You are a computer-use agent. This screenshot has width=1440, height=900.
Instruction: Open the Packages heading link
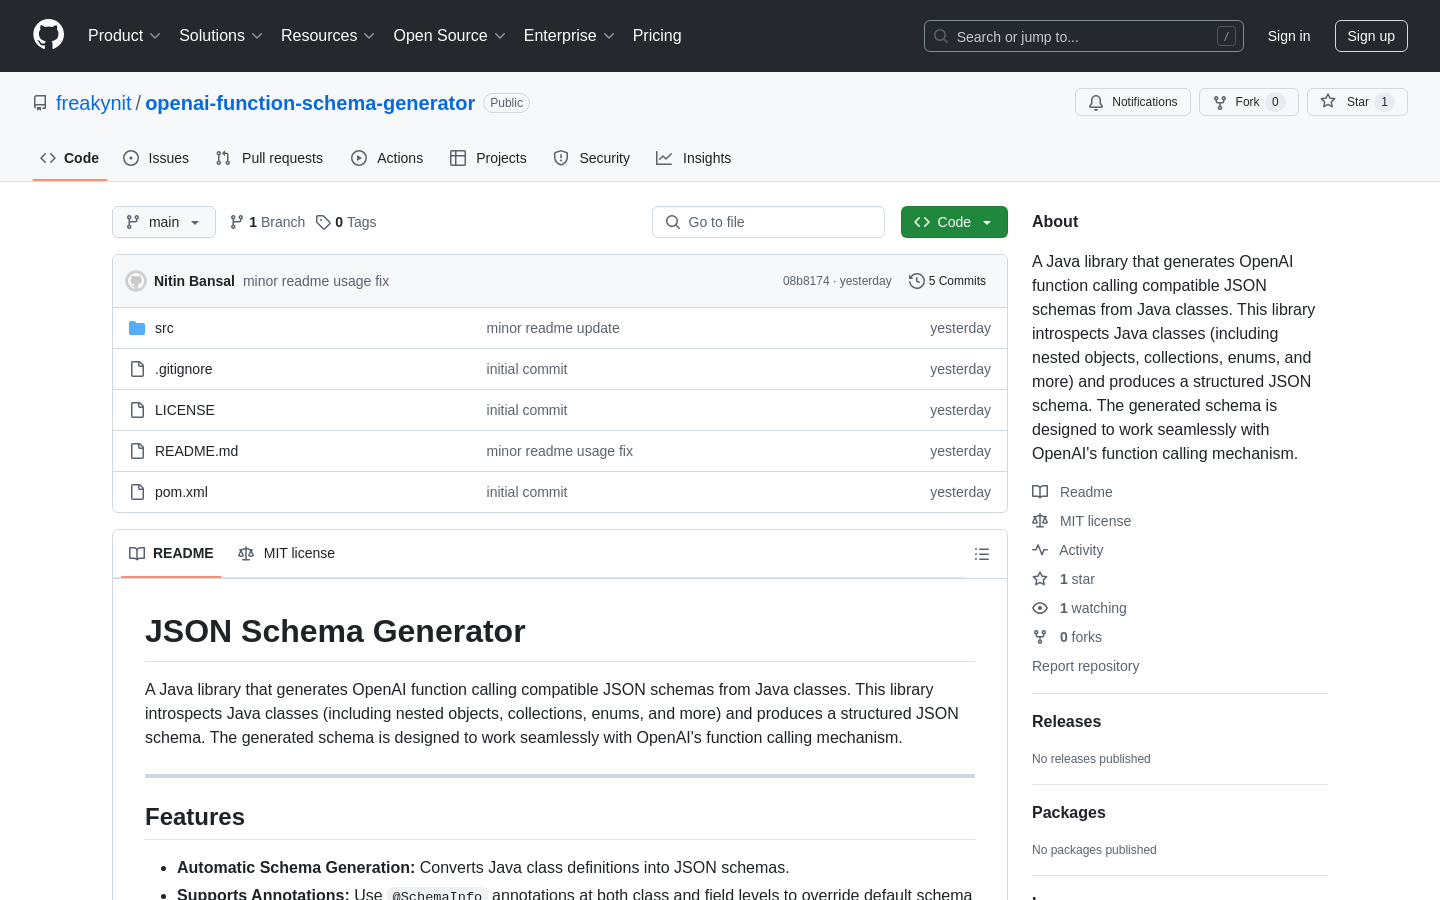click(x=1069, y=813)
